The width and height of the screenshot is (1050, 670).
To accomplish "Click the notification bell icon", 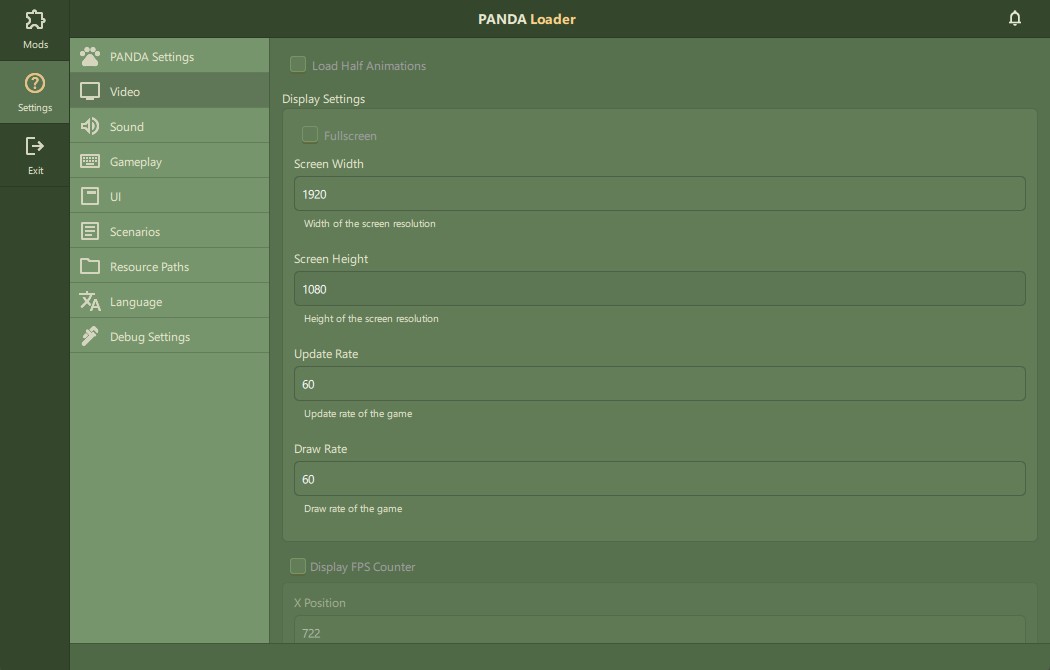I will pos(1015,18).
